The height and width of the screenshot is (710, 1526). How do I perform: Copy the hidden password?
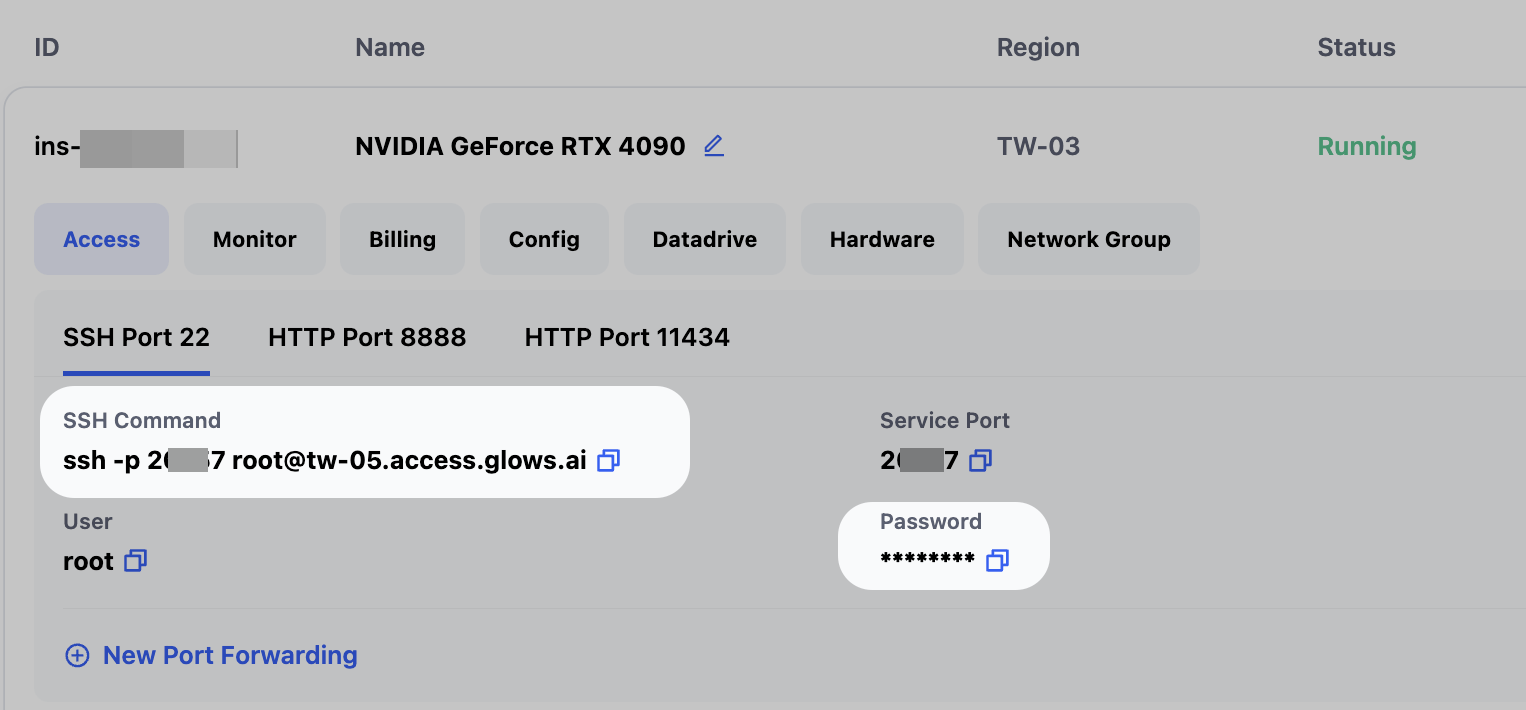(997, 560)
